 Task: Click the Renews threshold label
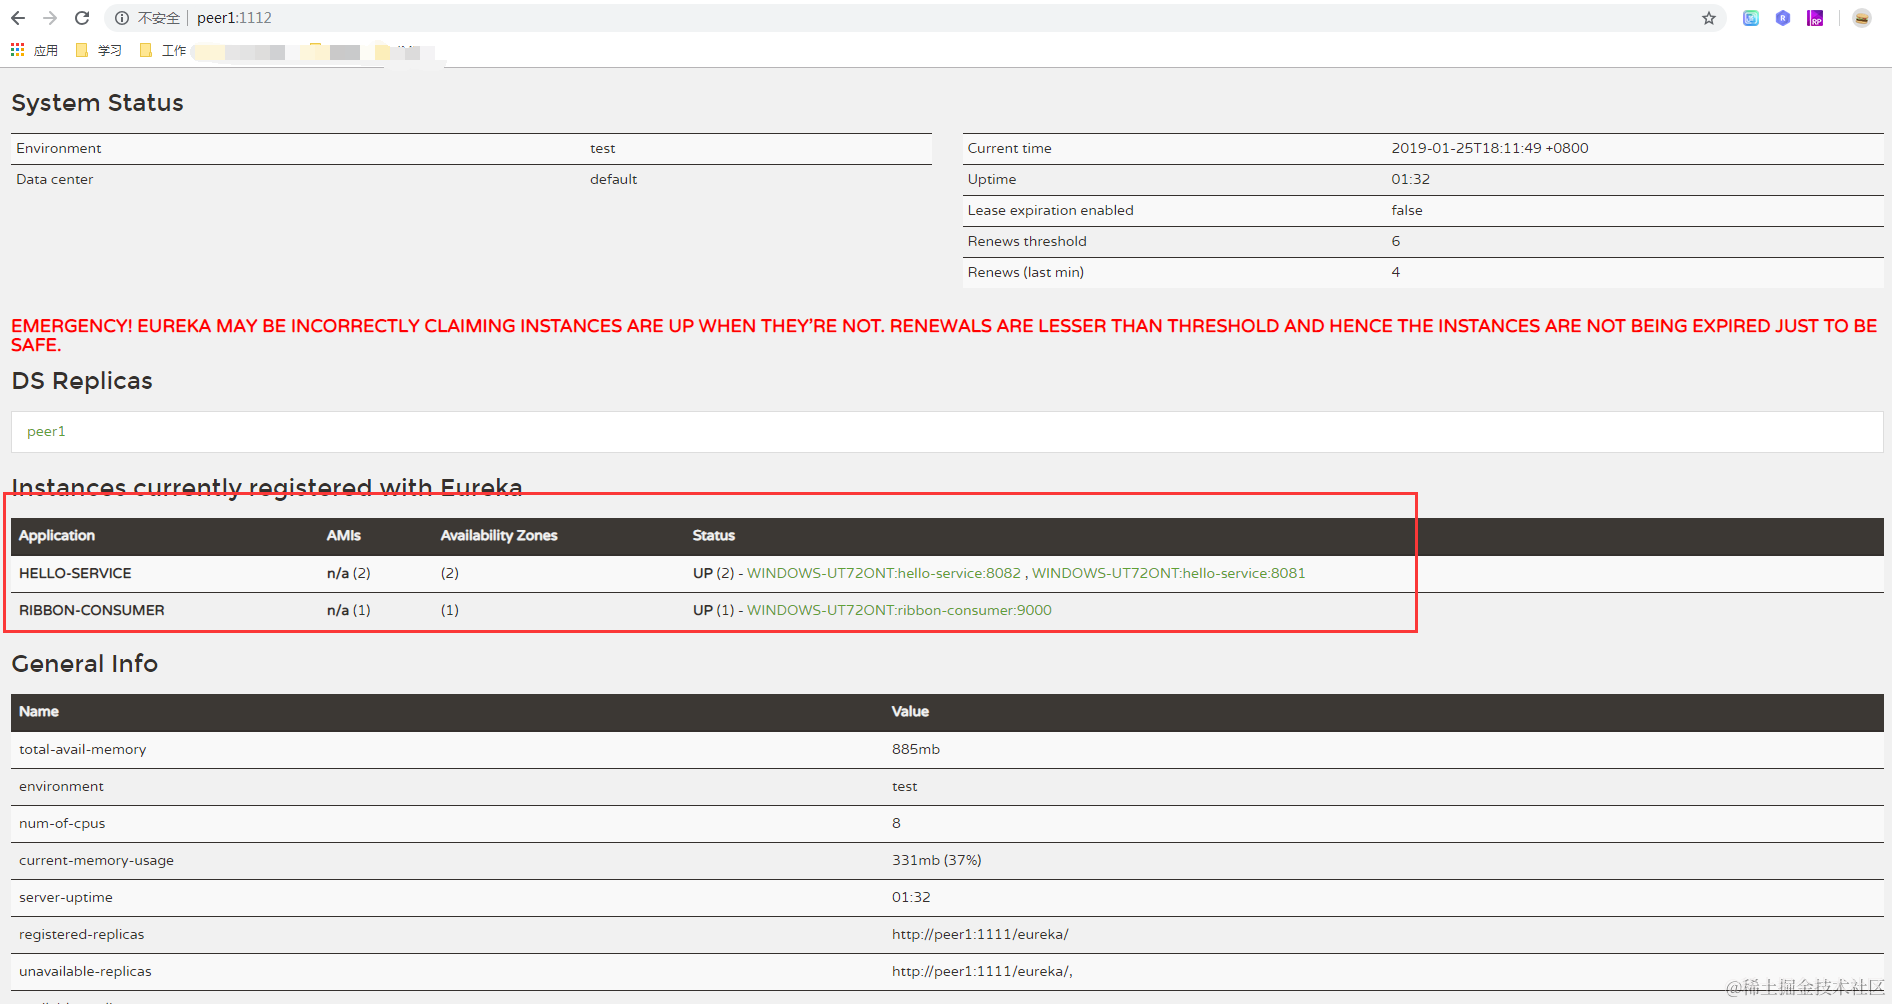(x=1027, y=241)
